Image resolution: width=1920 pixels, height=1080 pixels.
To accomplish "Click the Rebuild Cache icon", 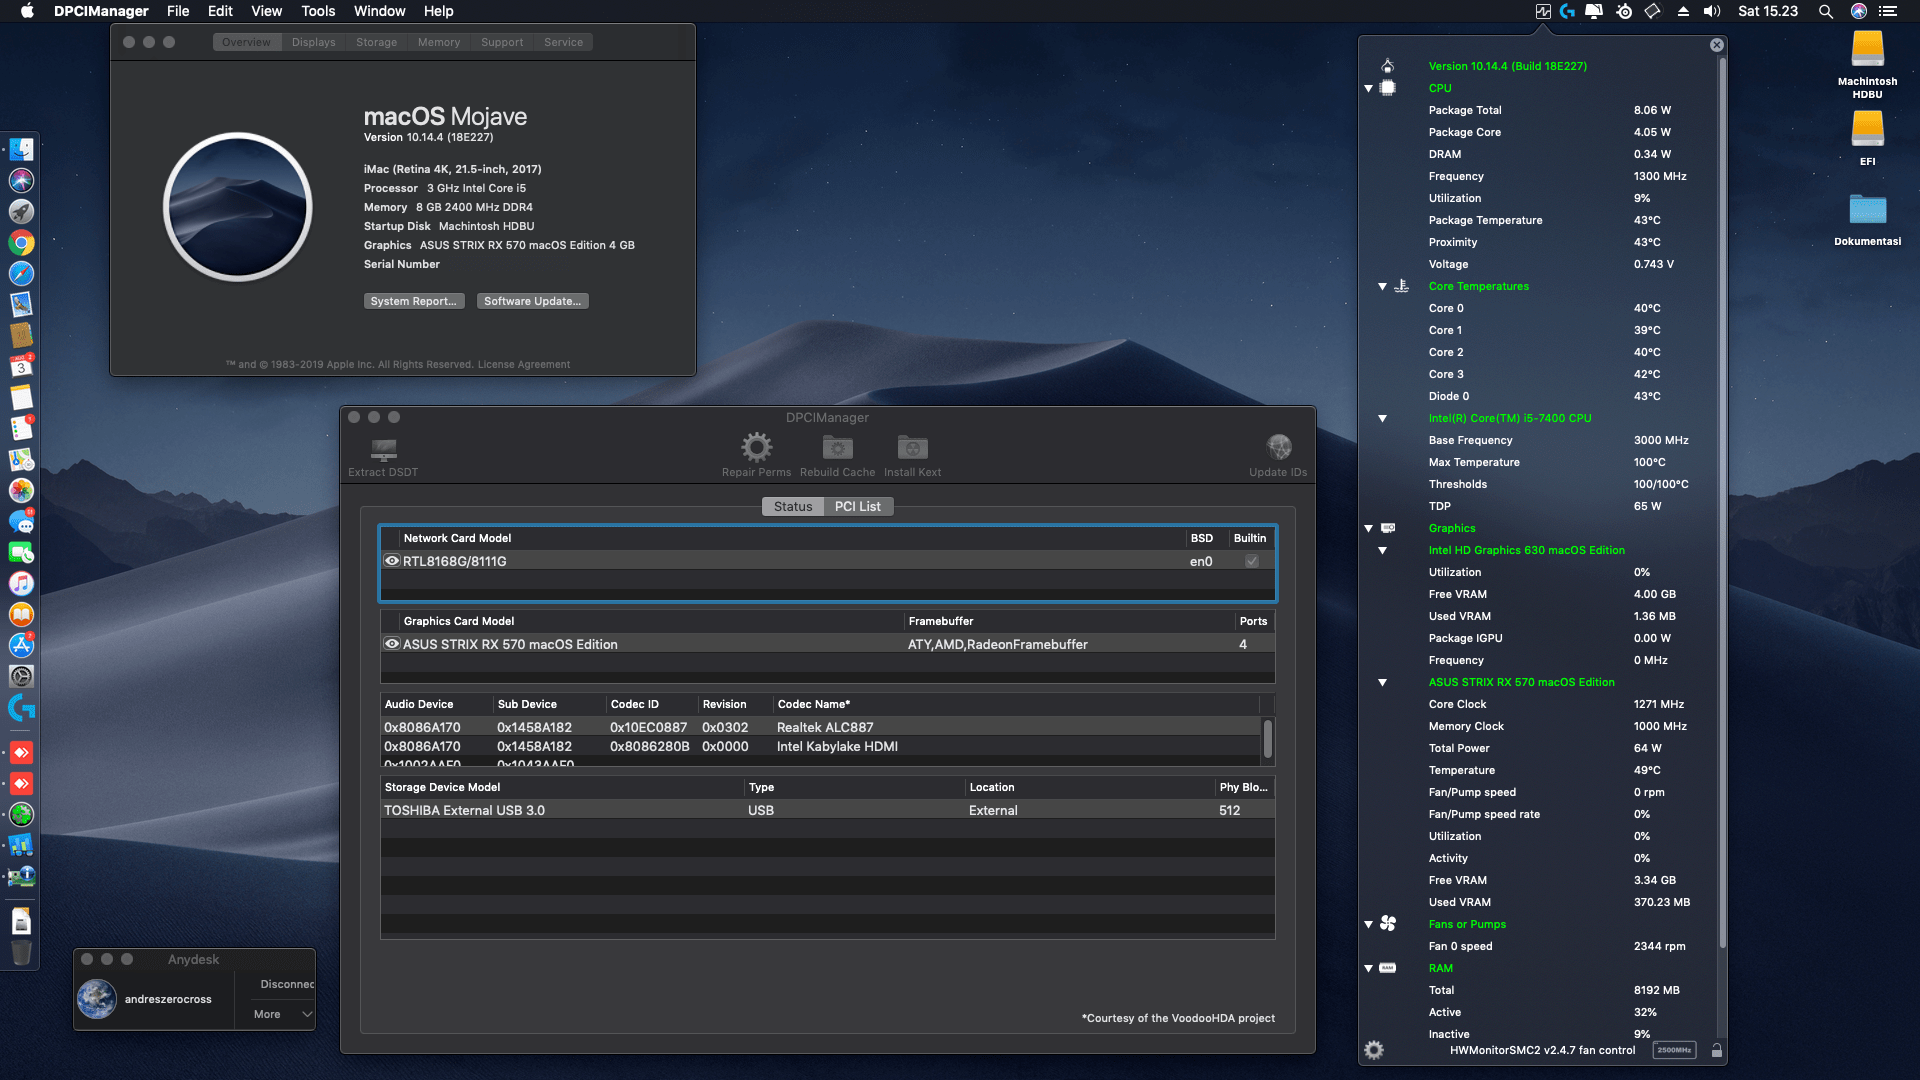I will pos(838,447).
